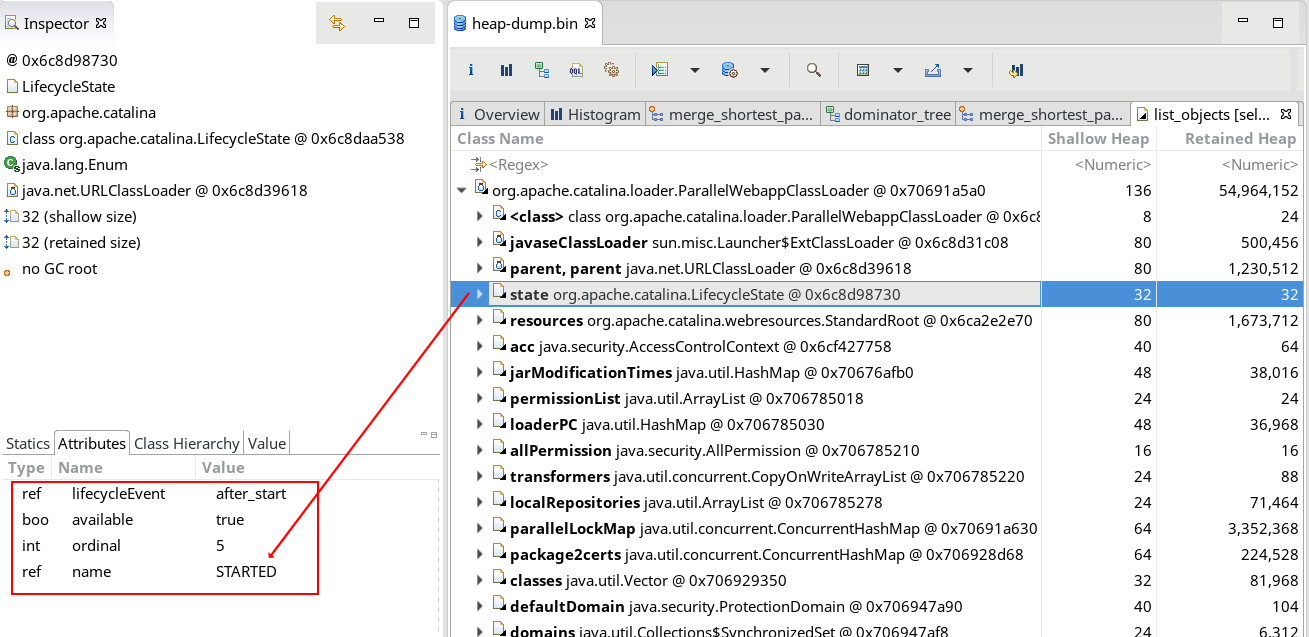This screenshot has width=1309, height=637.
Task: Open the Statics tab in Inspector
Action: point(27,443)
